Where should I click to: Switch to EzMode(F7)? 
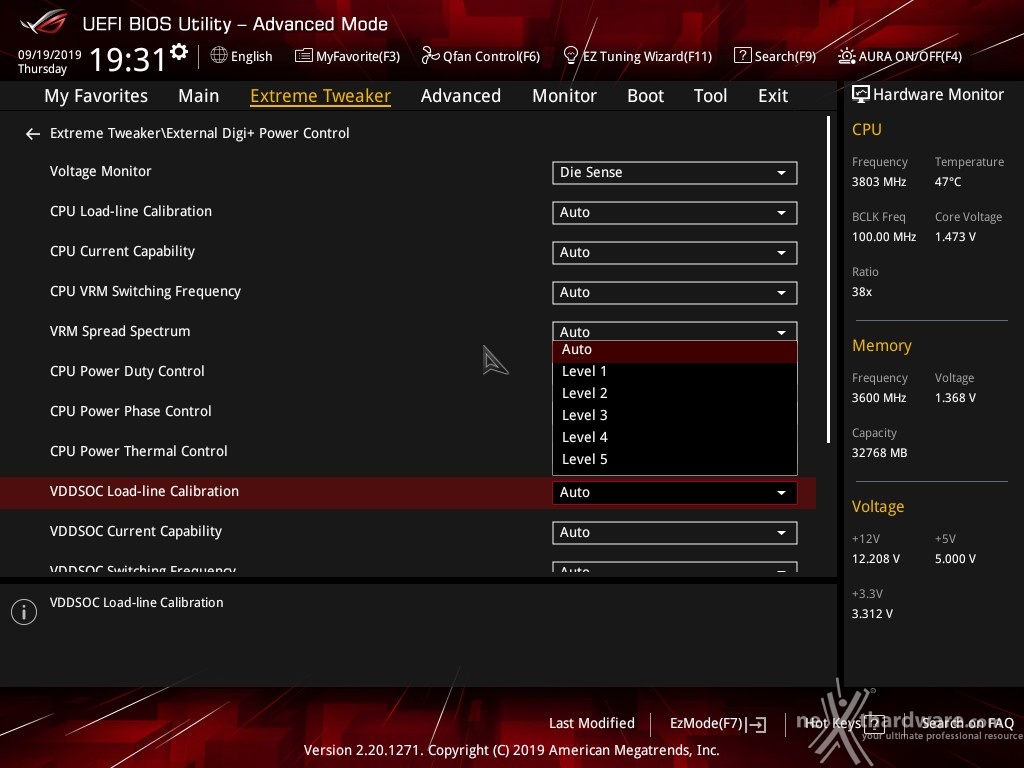[x=718, y=724]
